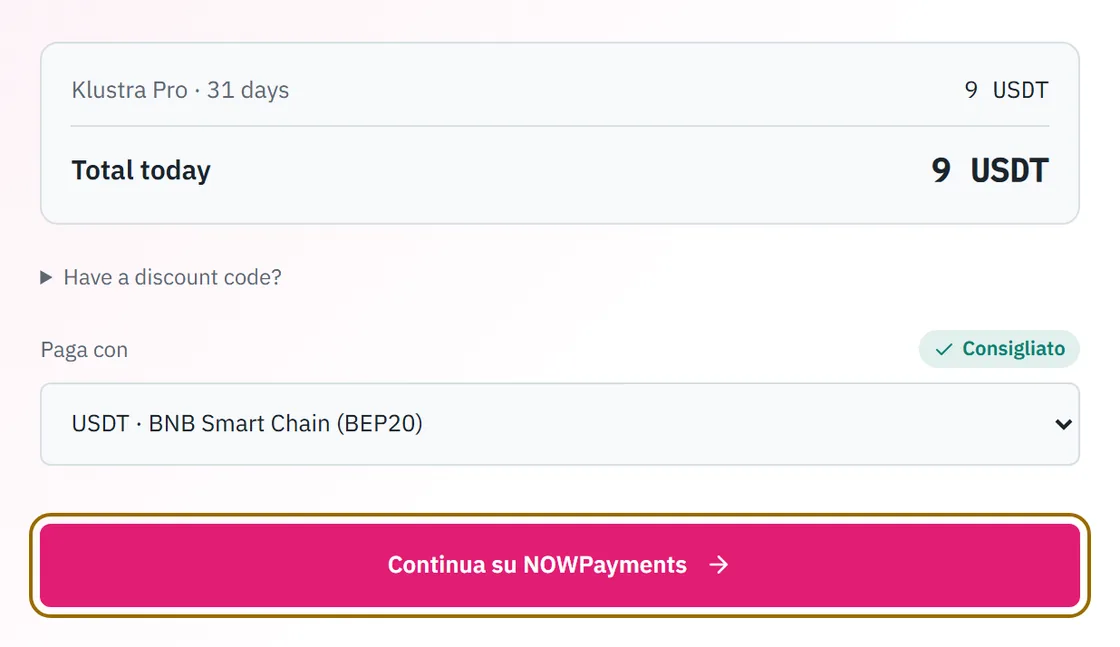Select the Consigliato recommended badge

click(999, 348)
